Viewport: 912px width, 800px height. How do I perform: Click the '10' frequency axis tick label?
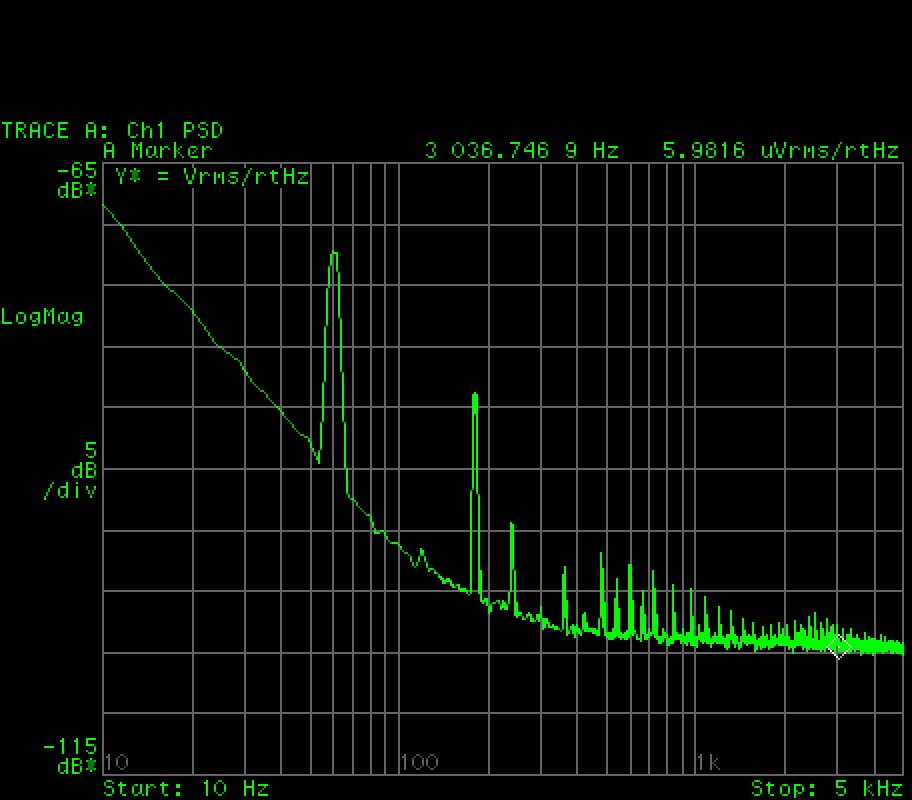[x=116, y=762]
